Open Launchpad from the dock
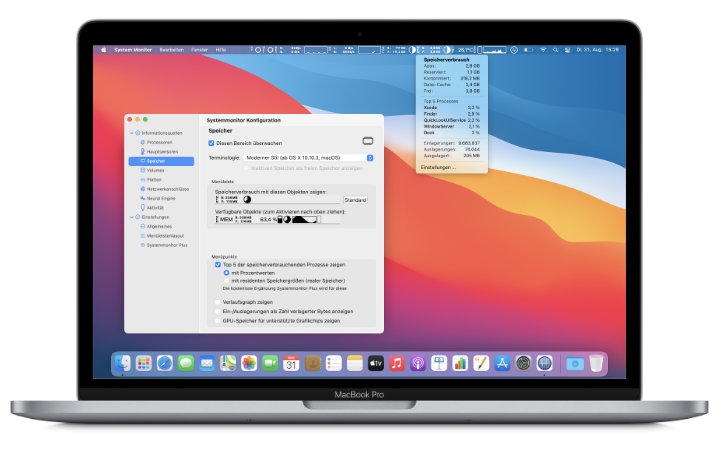Viewport: 720px width, 450px height. (x=144, y=364)
